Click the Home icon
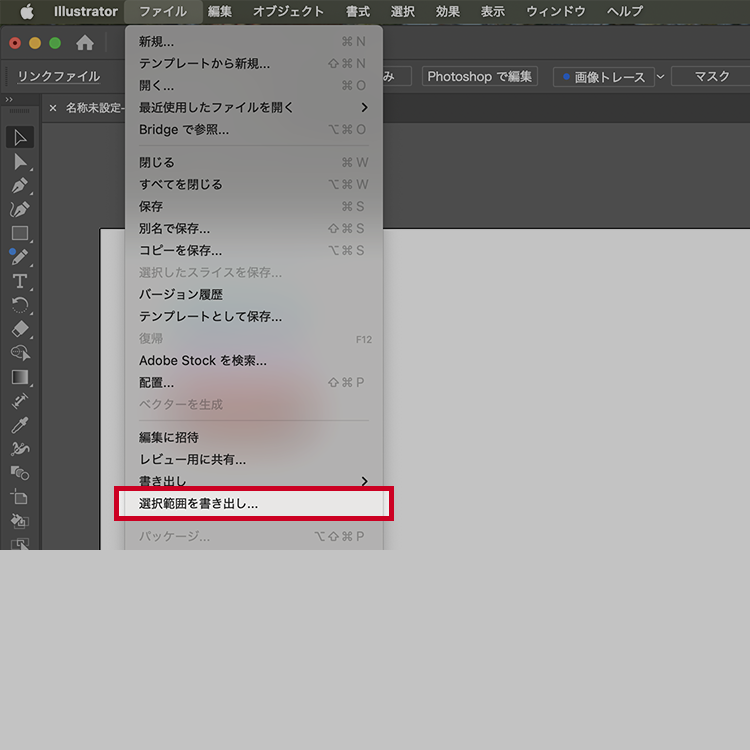This screenshot has height=750, width=750. pyautogui.click(x=85, y=43)
